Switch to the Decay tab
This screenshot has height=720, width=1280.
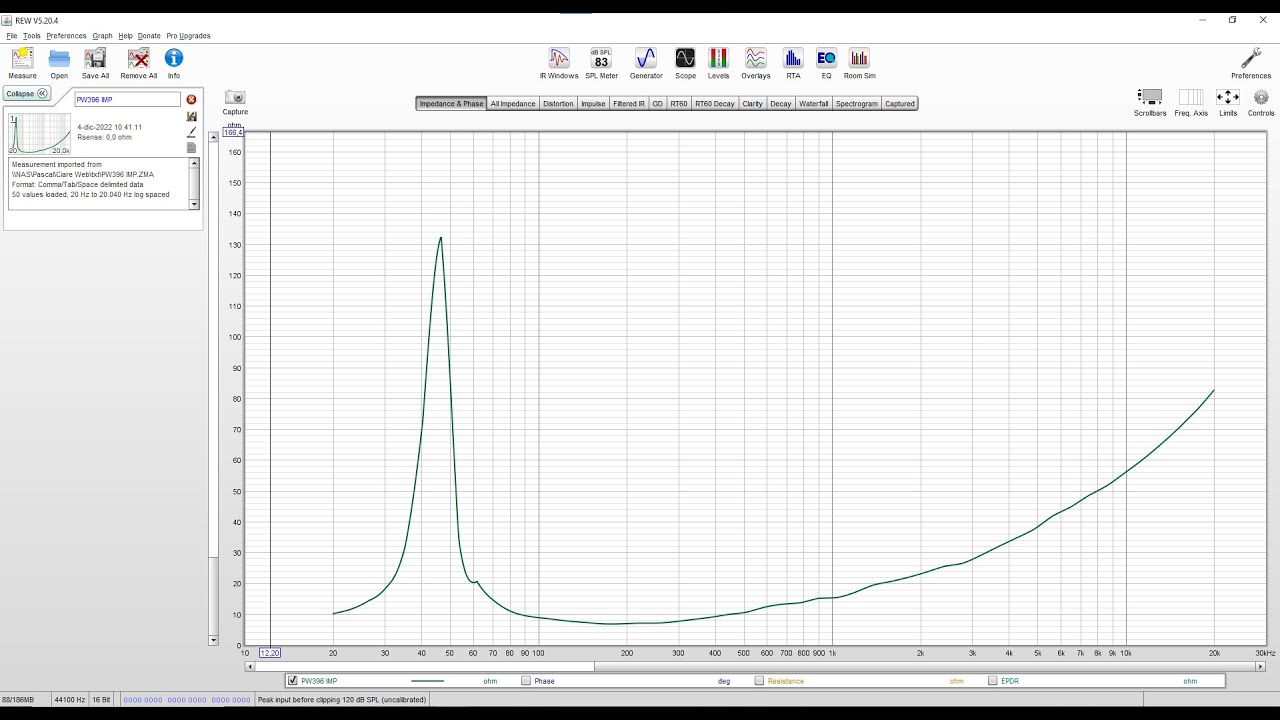(x=781, y=104)
